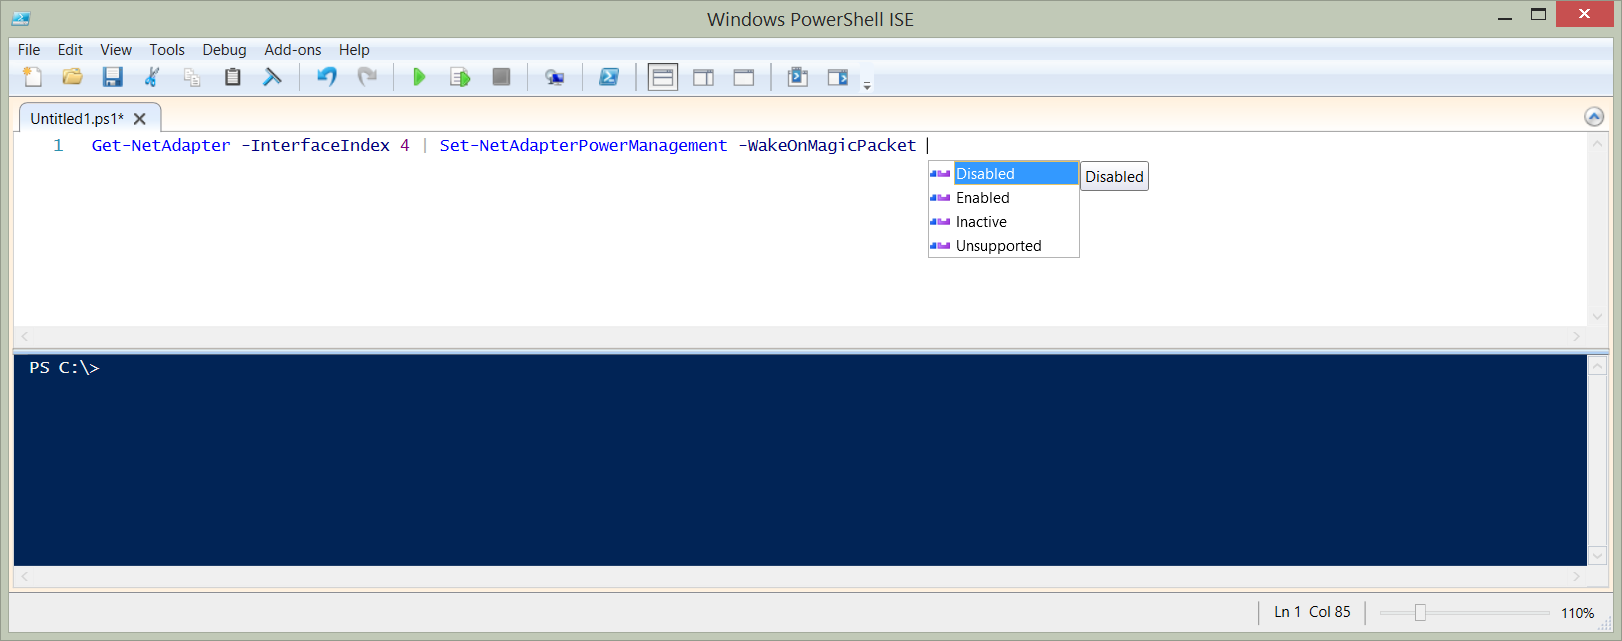1622x641 pixels.
Task: Click the Run Selection icon
Action: [x=460, y=77]
